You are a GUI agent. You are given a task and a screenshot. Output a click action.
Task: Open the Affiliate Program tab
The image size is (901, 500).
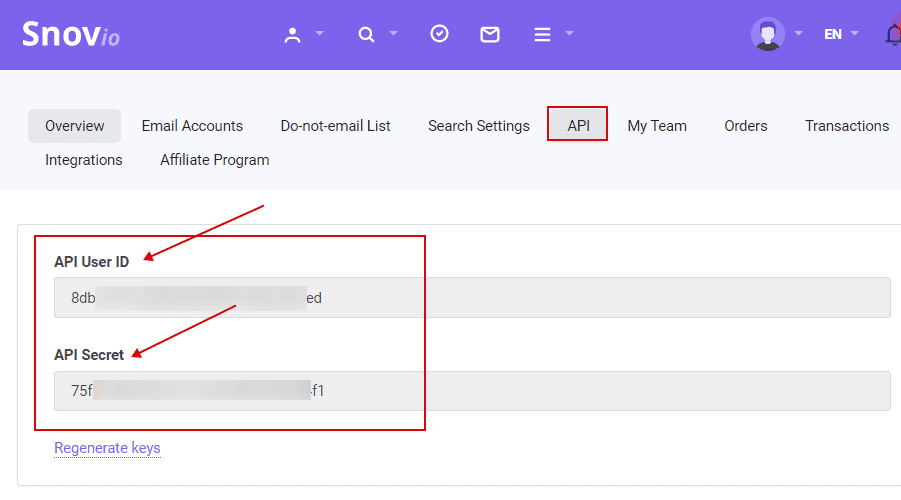coord(214,160)
